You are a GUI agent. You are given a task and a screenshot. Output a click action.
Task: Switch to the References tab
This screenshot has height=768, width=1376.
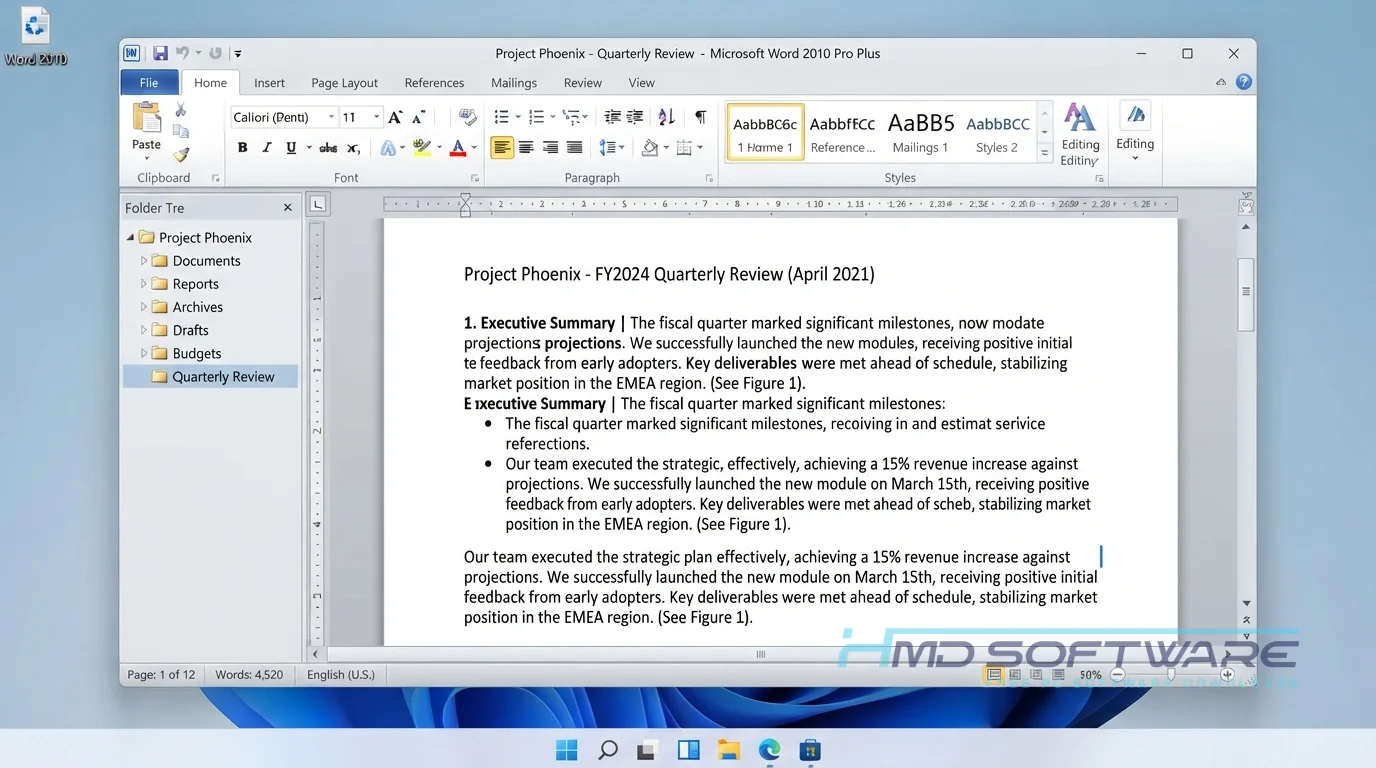coord(434,83)
